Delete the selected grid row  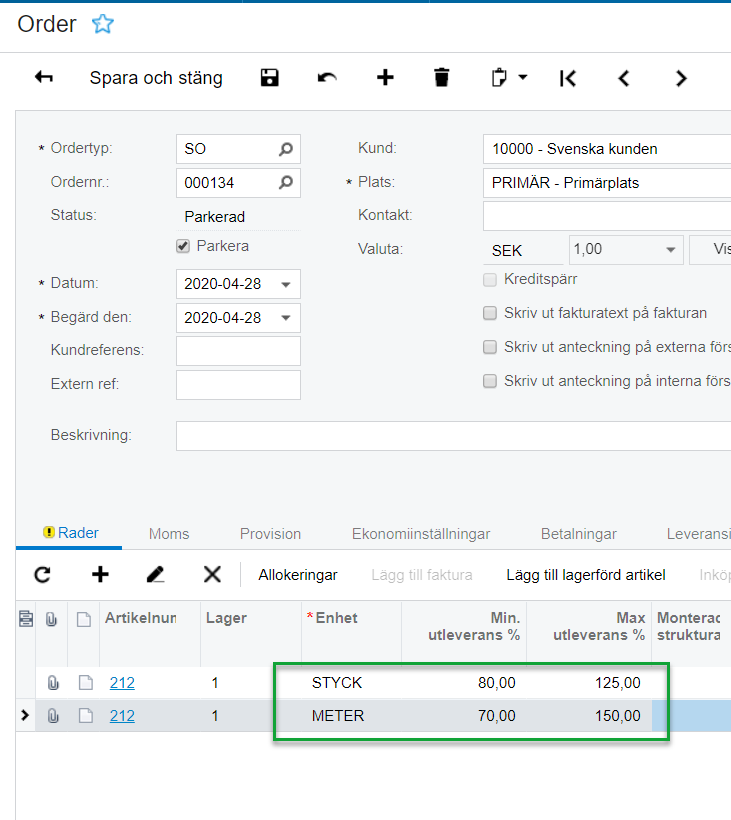coord(212,574)
